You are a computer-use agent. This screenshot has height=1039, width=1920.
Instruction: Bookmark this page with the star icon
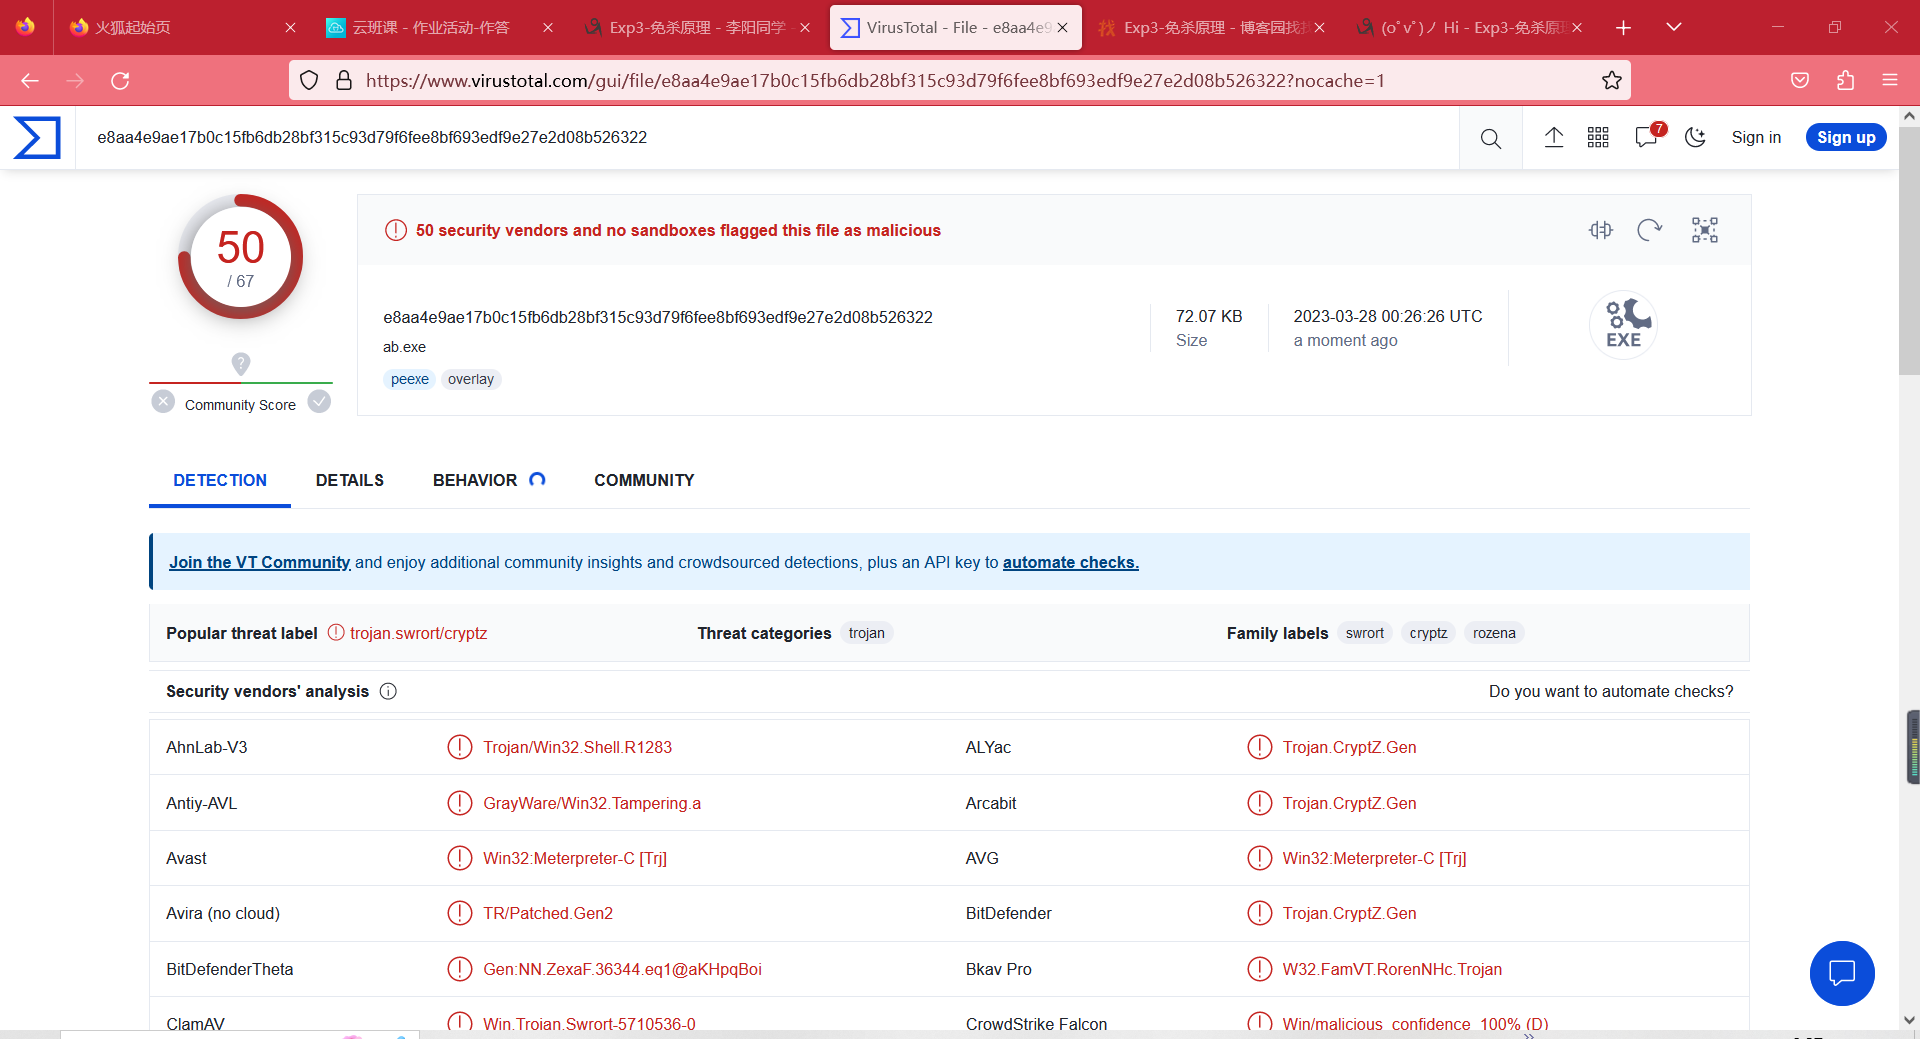coord(1612,80)
